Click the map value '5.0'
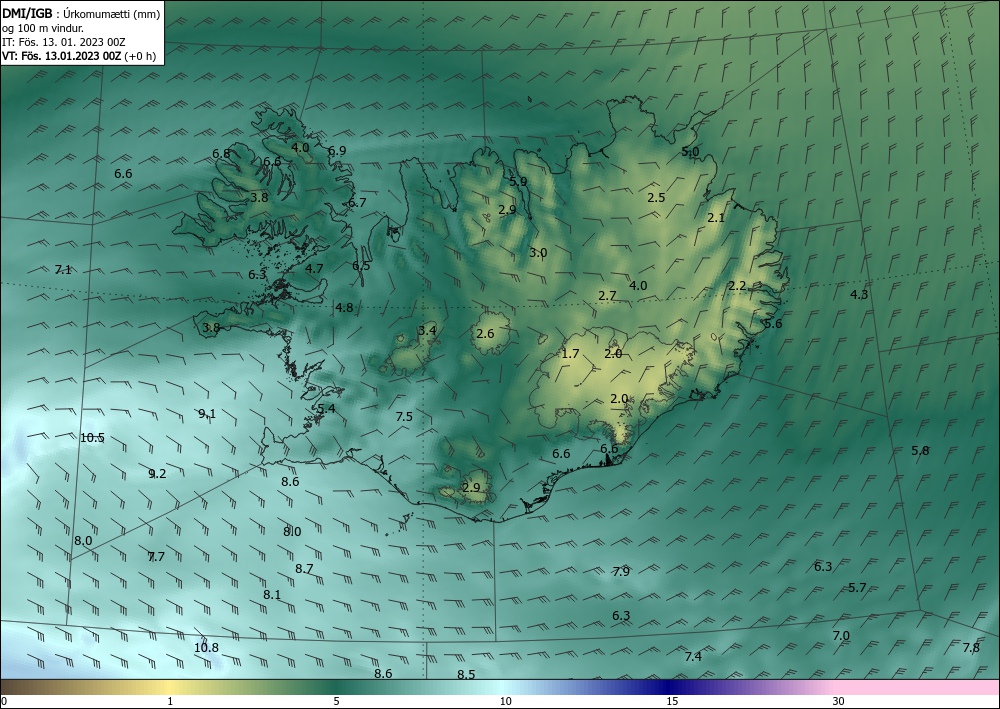The height and width of the screenshot is (709, 1000). (x=690, y=152)
